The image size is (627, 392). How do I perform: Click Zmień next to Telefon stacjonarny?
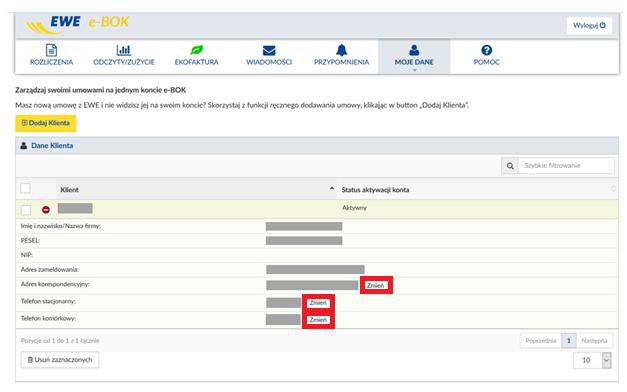pos(318,303)
